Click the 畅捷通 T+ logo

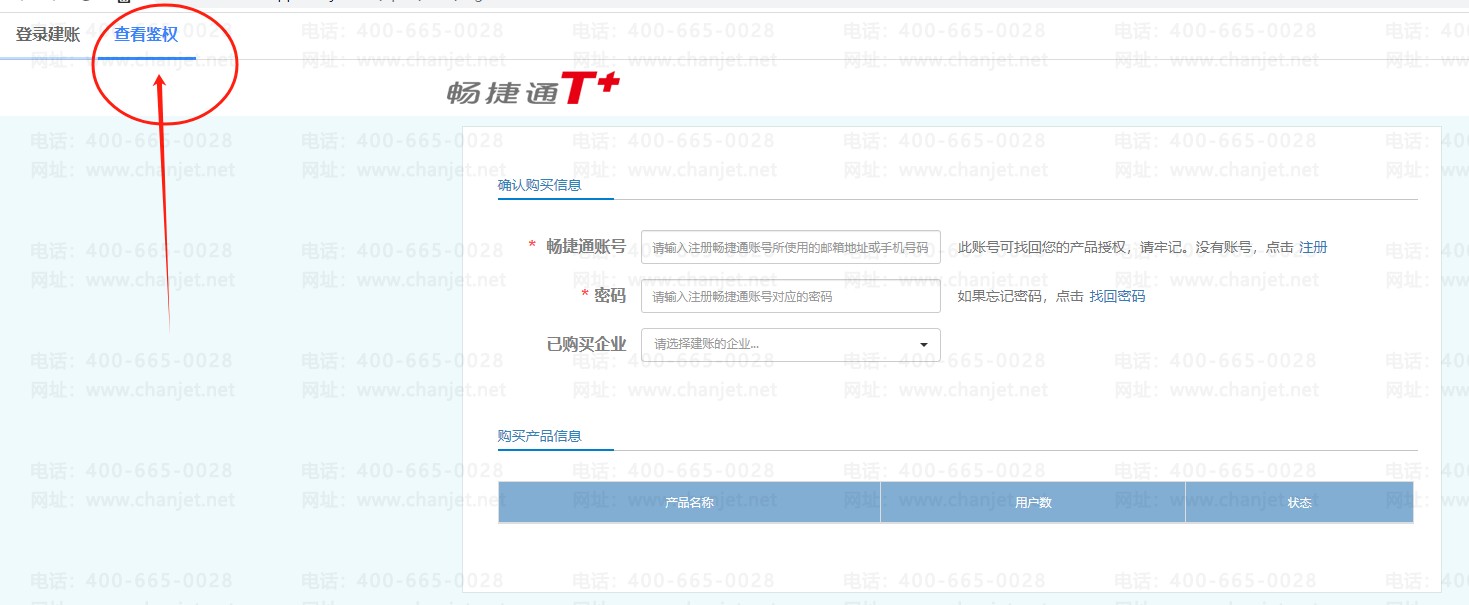(x=533, y=89)
